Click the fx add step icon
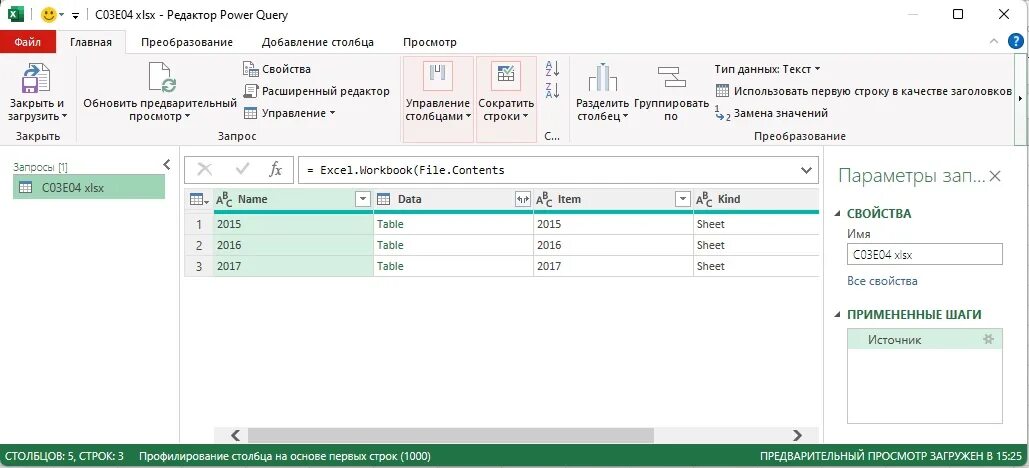Viewport: 1029px width, 468px height. (x=276, y=170)
